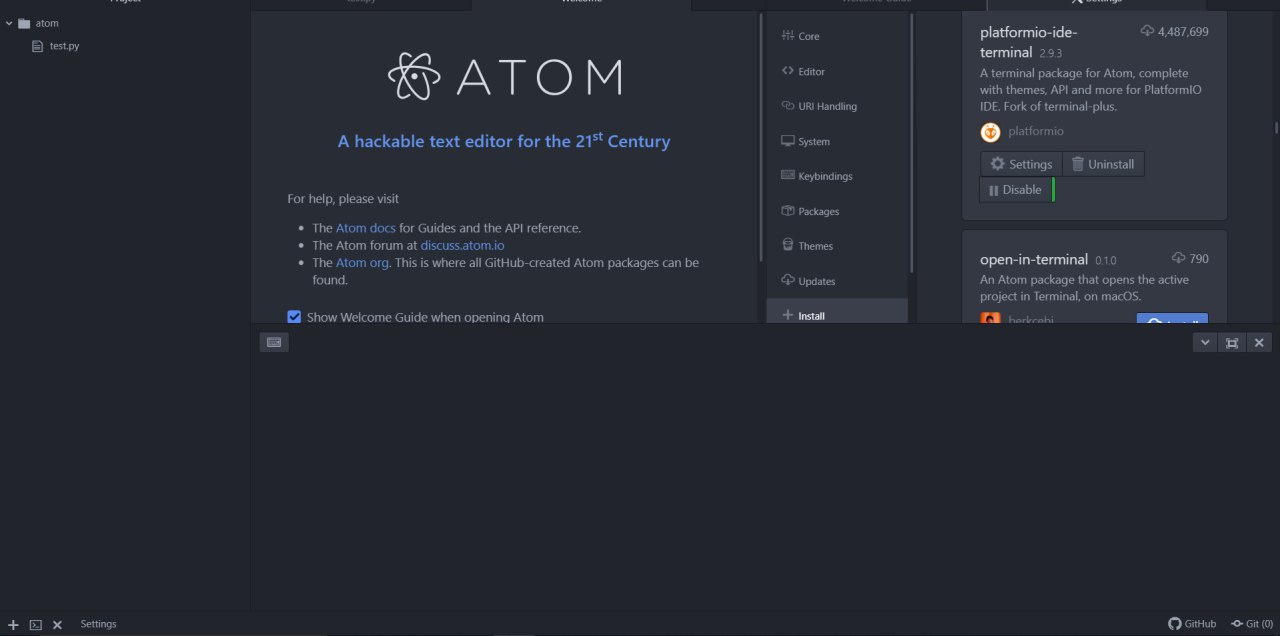Switch to the Welcome Guide tab

[875, 2]
